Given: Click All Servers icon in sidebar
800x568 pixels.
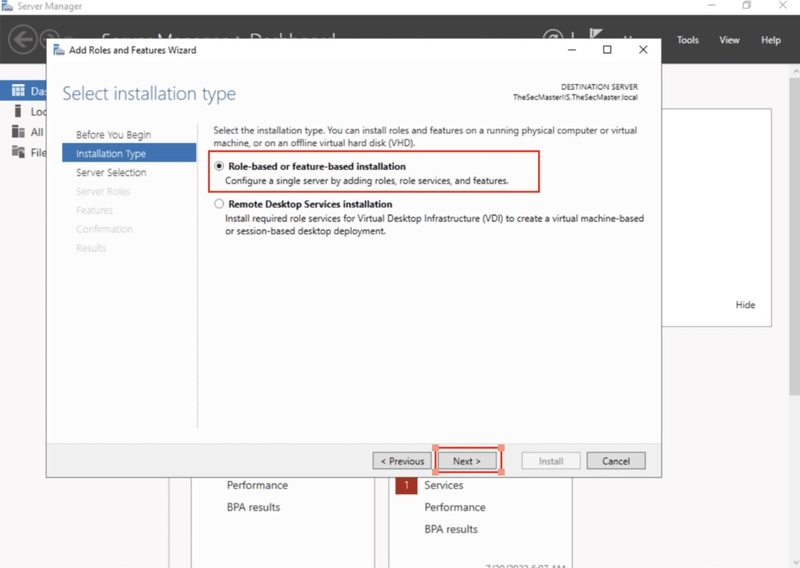Looking at the screenshot, I should 18,132.
